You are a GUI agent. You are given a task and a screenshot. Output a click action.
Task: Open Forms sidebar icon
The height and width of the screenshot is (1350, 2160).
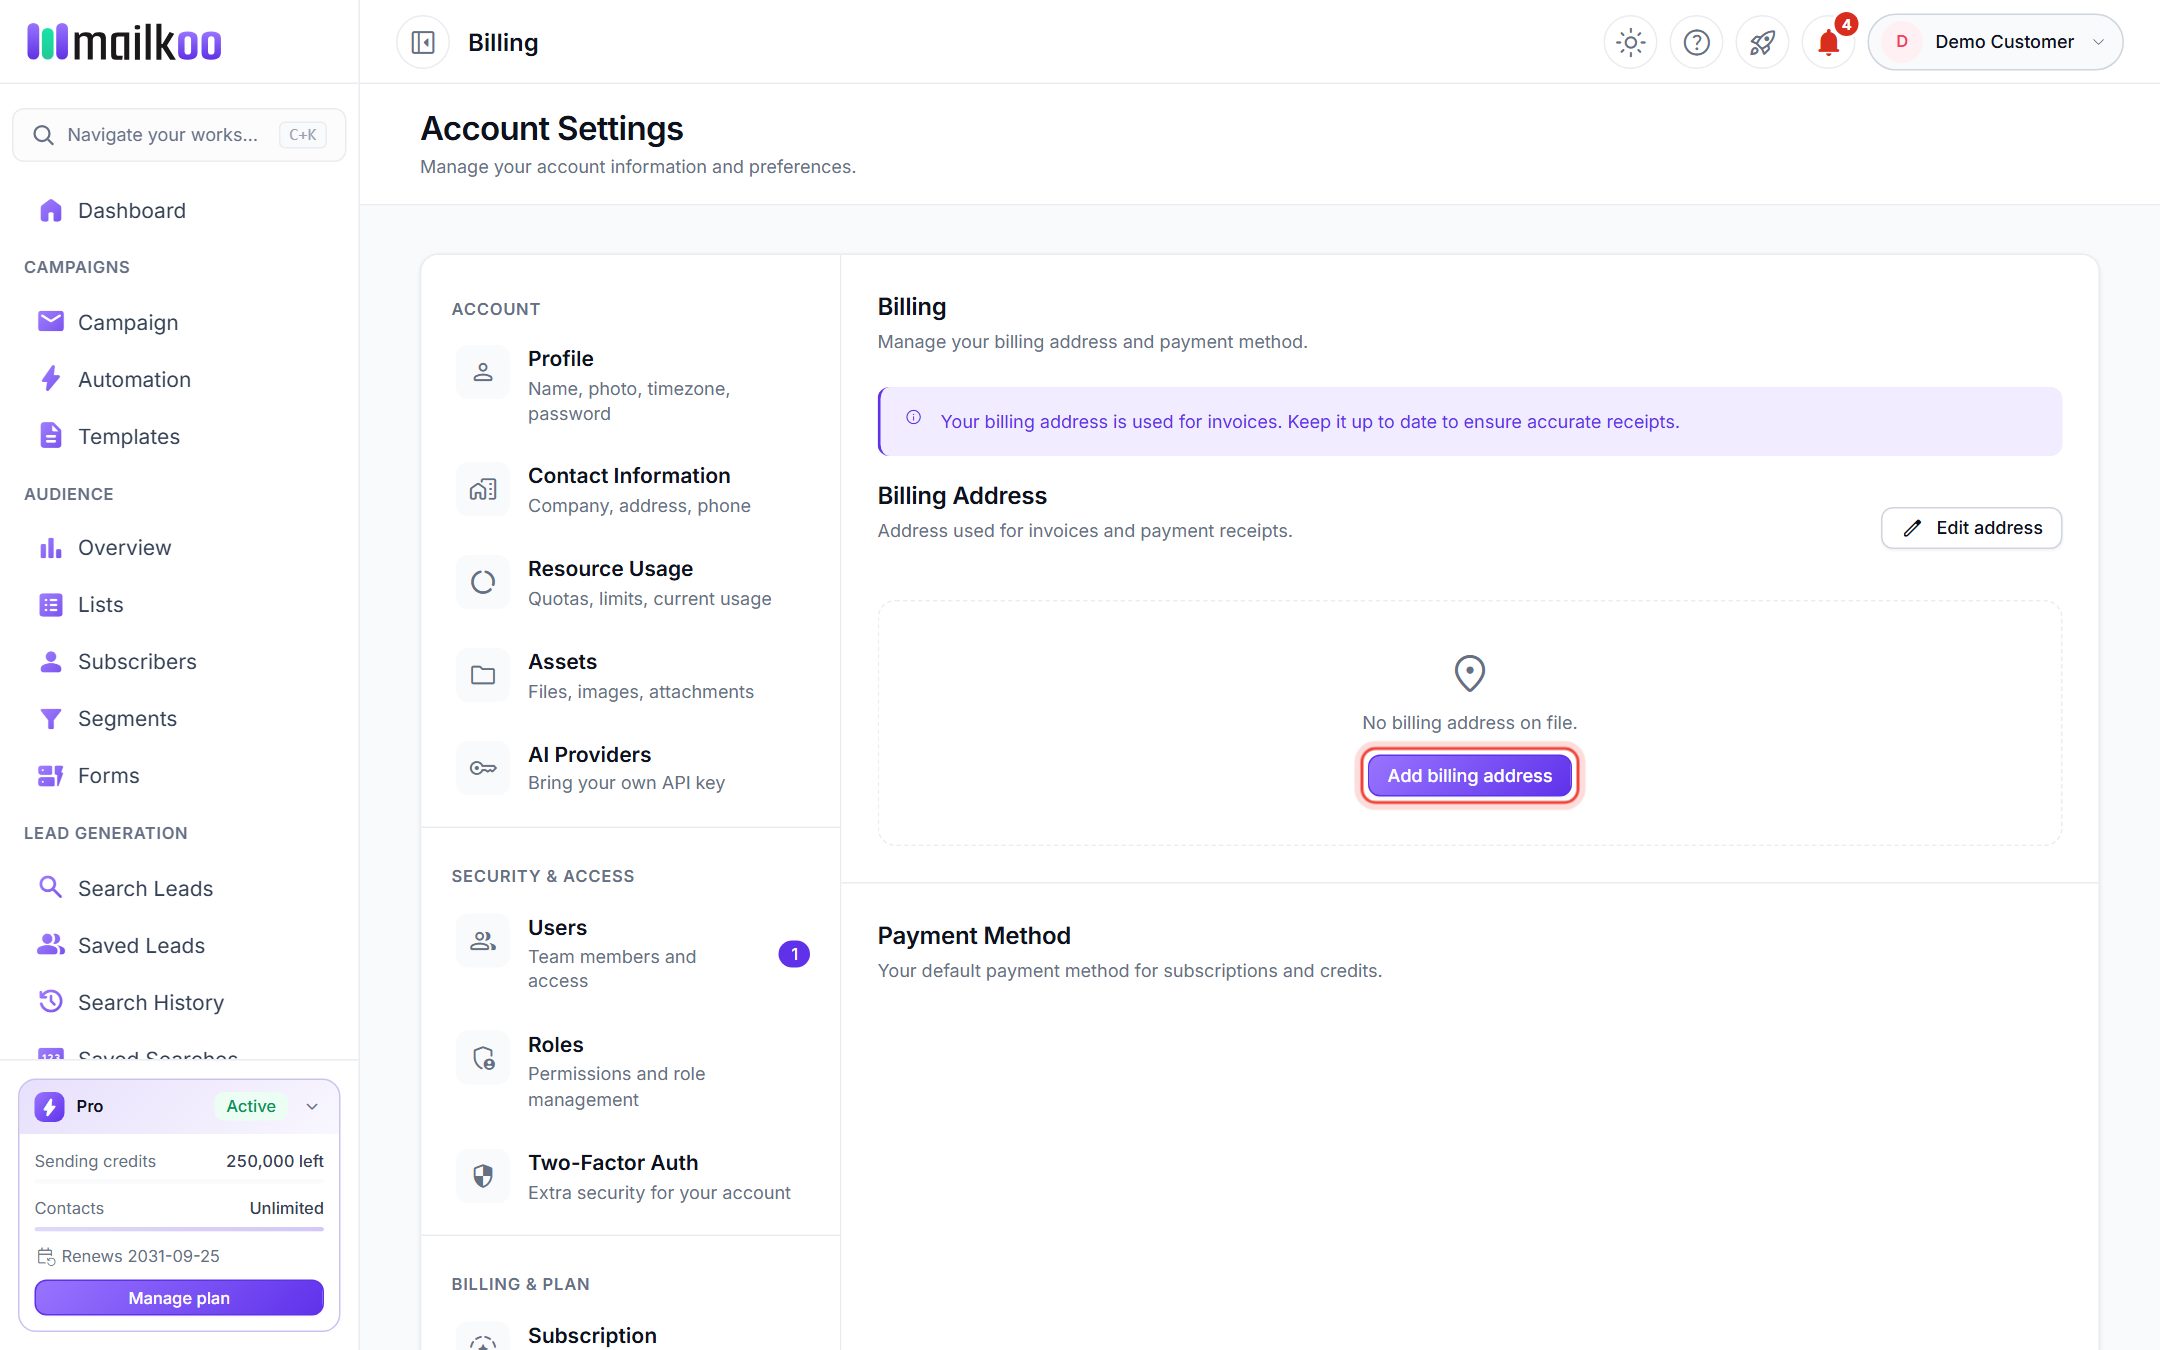[x=50, y=775]
